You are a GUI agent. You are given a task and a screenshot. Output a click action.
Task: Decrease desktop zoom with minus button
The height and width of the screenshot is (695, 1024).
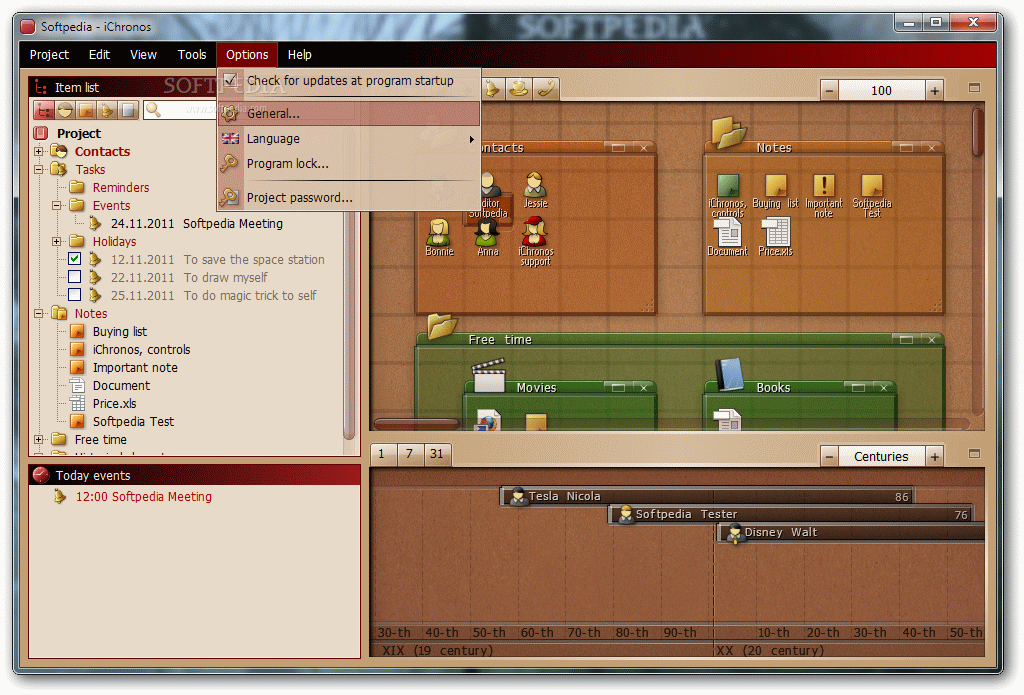pos(829,90)
